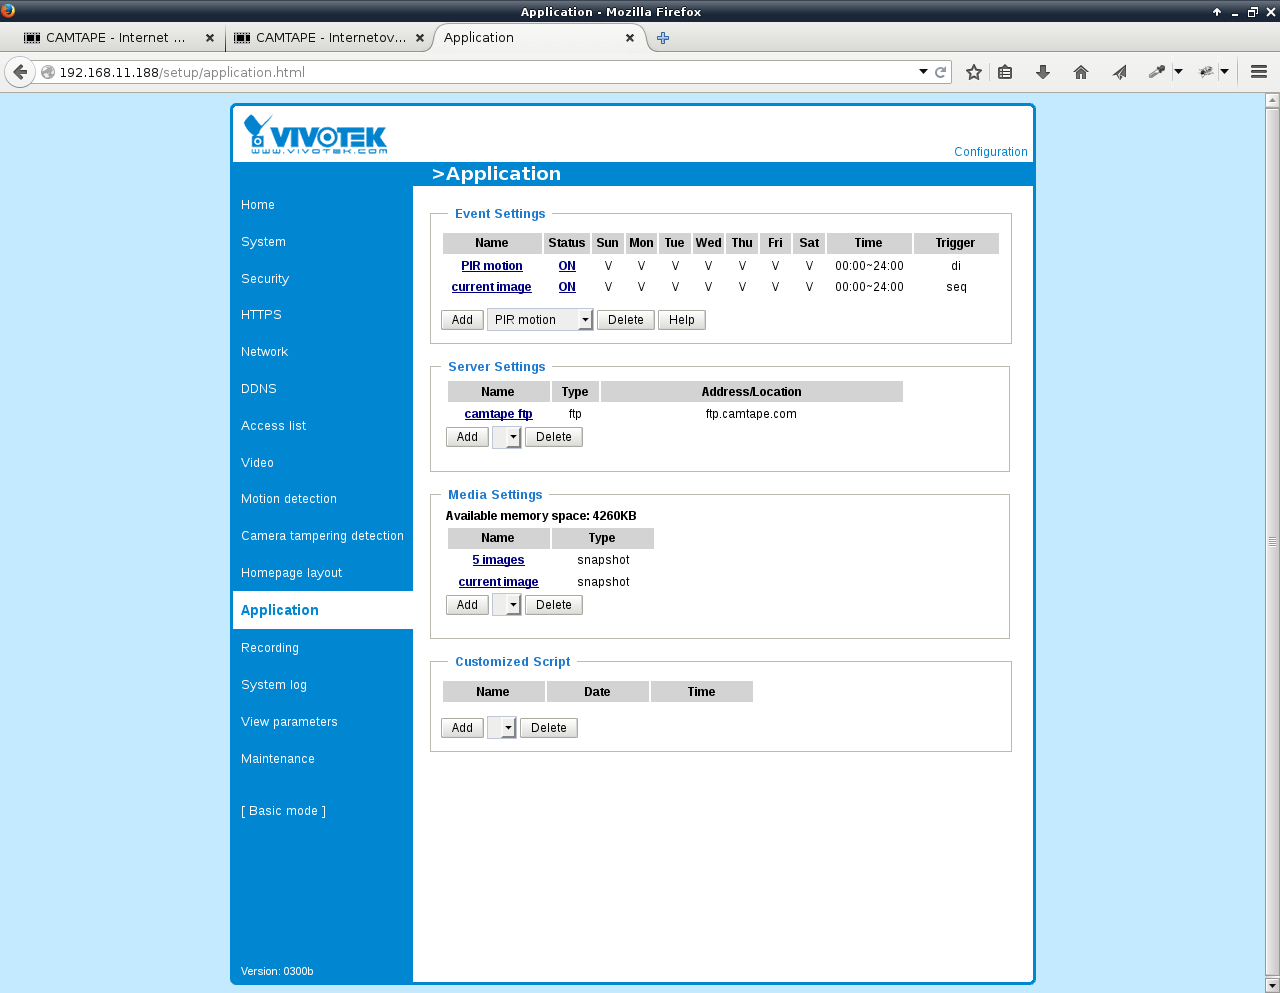Open the Firebug bug icon
This screenshot has height=993, width=1280.
1207,72
